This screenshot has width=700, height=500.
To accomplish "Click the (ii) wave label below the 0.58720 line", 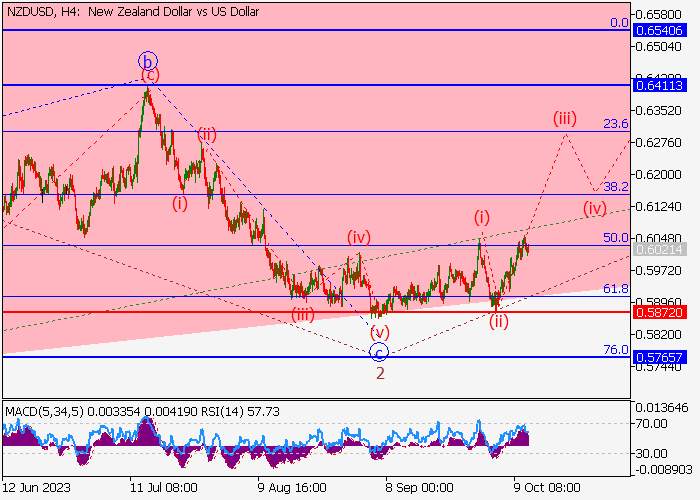I will click(x=499, y=321).
